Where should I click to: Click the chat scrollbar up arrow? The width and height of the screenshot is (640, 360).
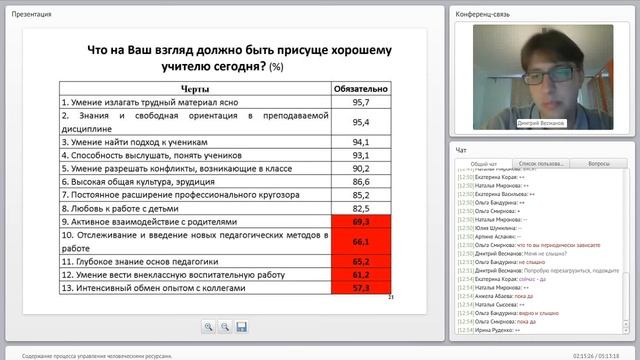point(626,324)
